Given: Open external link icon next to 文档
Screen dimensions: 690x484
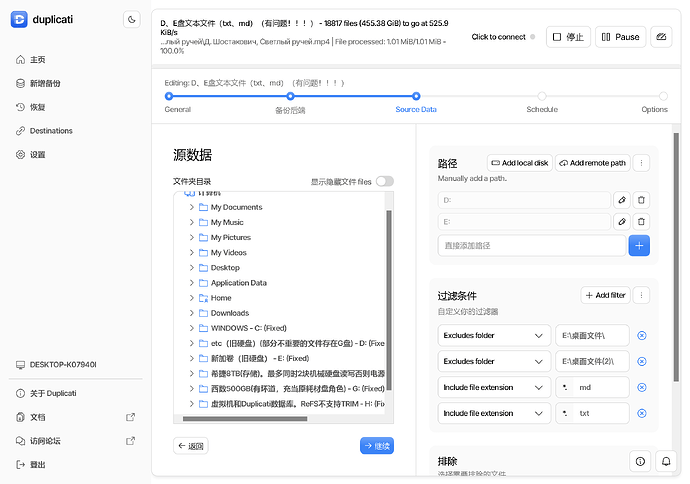Looking at the screenshot, I should pyautogui.click(x=130, y=417).
